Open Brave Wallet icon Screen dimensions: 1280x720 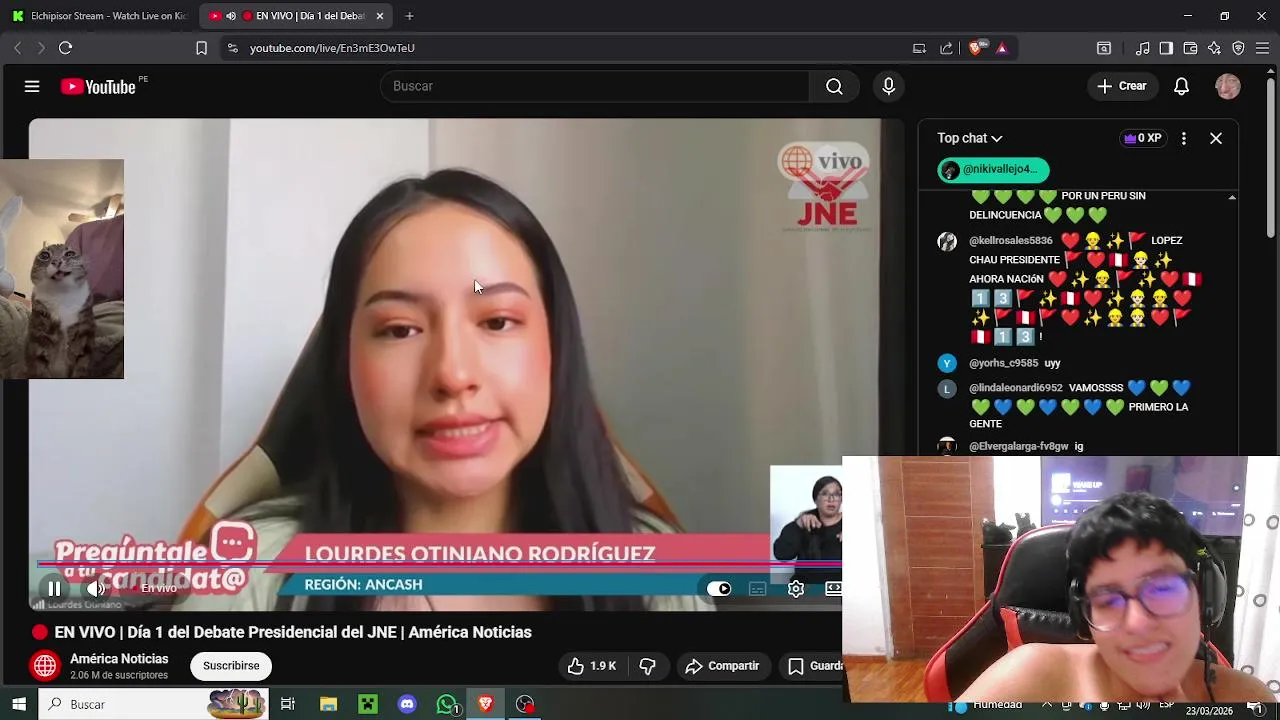(x=1190, y=48)
